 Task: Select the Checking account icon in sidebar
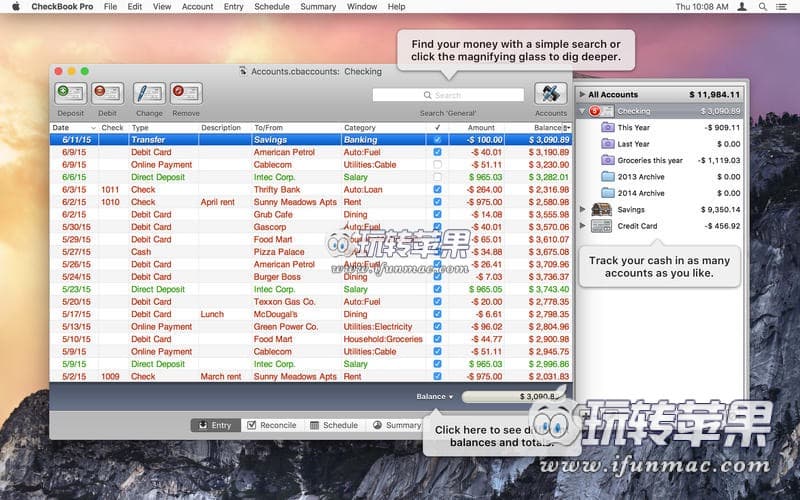pos(600,111)
